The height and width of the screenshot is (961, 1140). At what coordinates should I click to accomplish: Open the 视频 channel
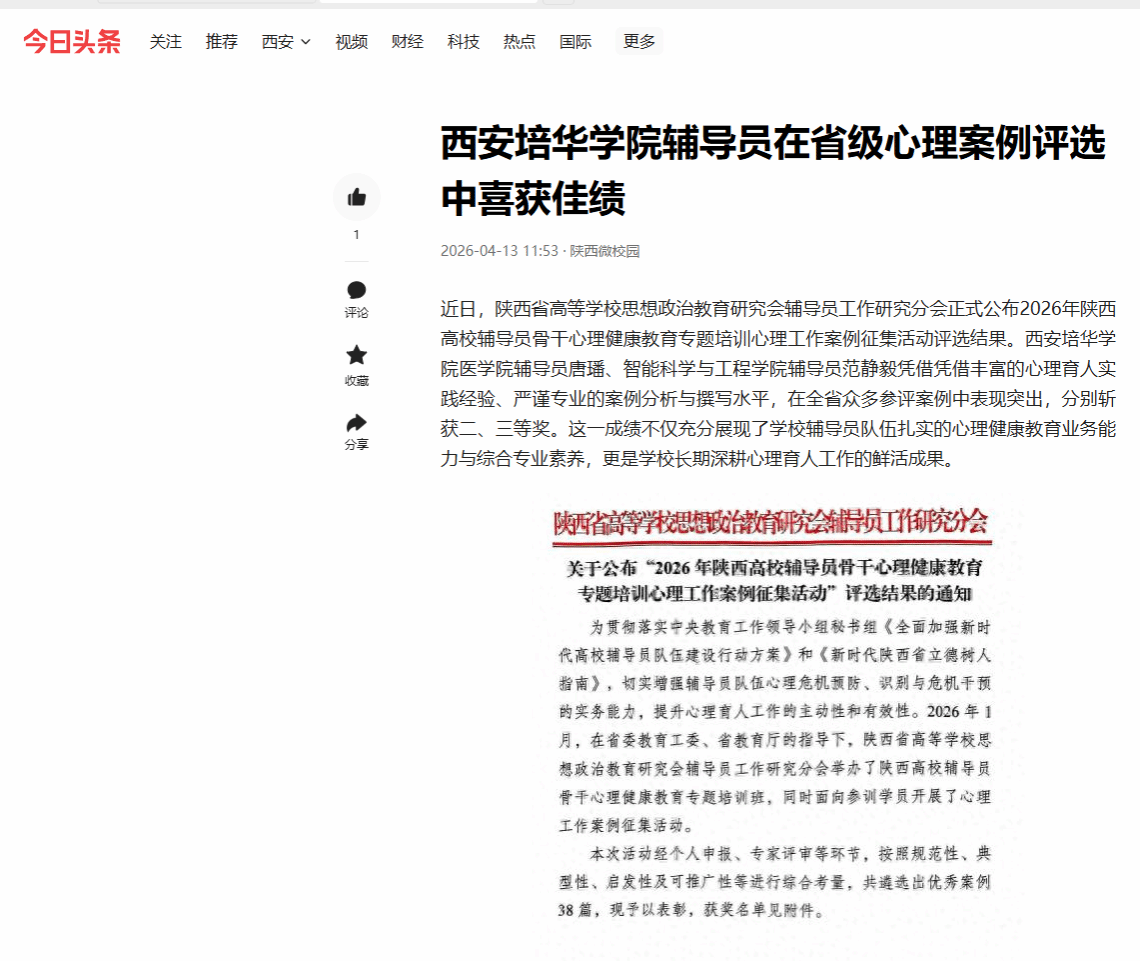pyautogui.click(x=351, y=41)
